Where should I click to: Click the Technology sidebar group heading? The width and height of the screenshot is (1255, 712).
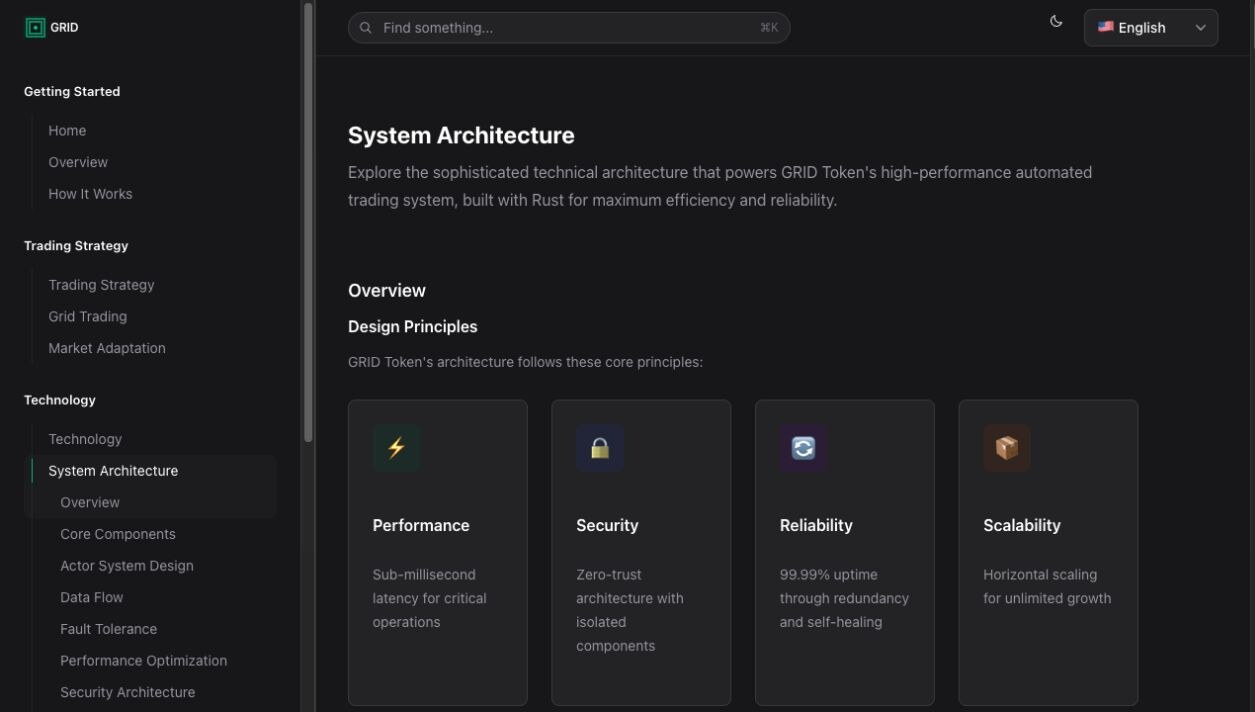tap(60, 400)
